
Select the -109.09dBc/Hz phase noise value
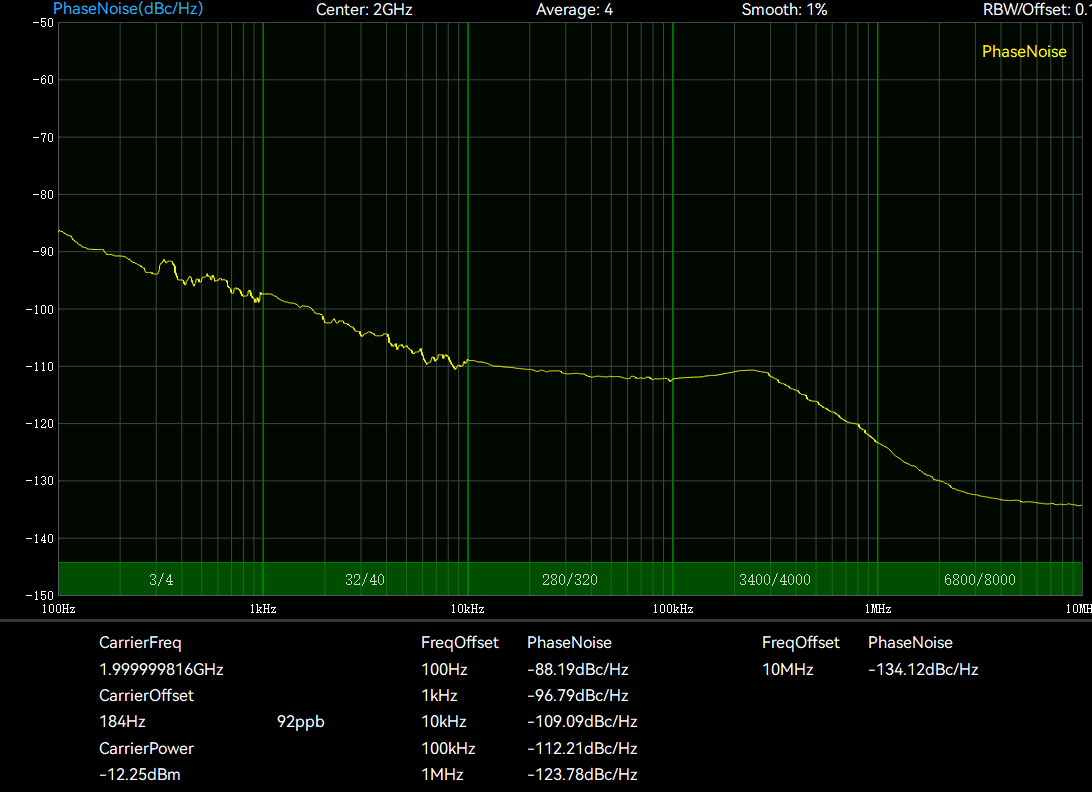pyautogui.click(x=582, y=722)
